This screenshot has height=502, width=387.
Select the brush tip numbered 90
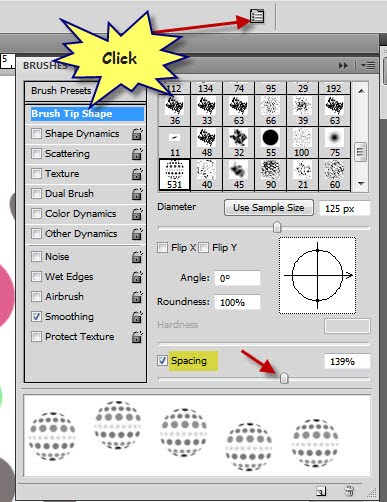pos(271,175)
